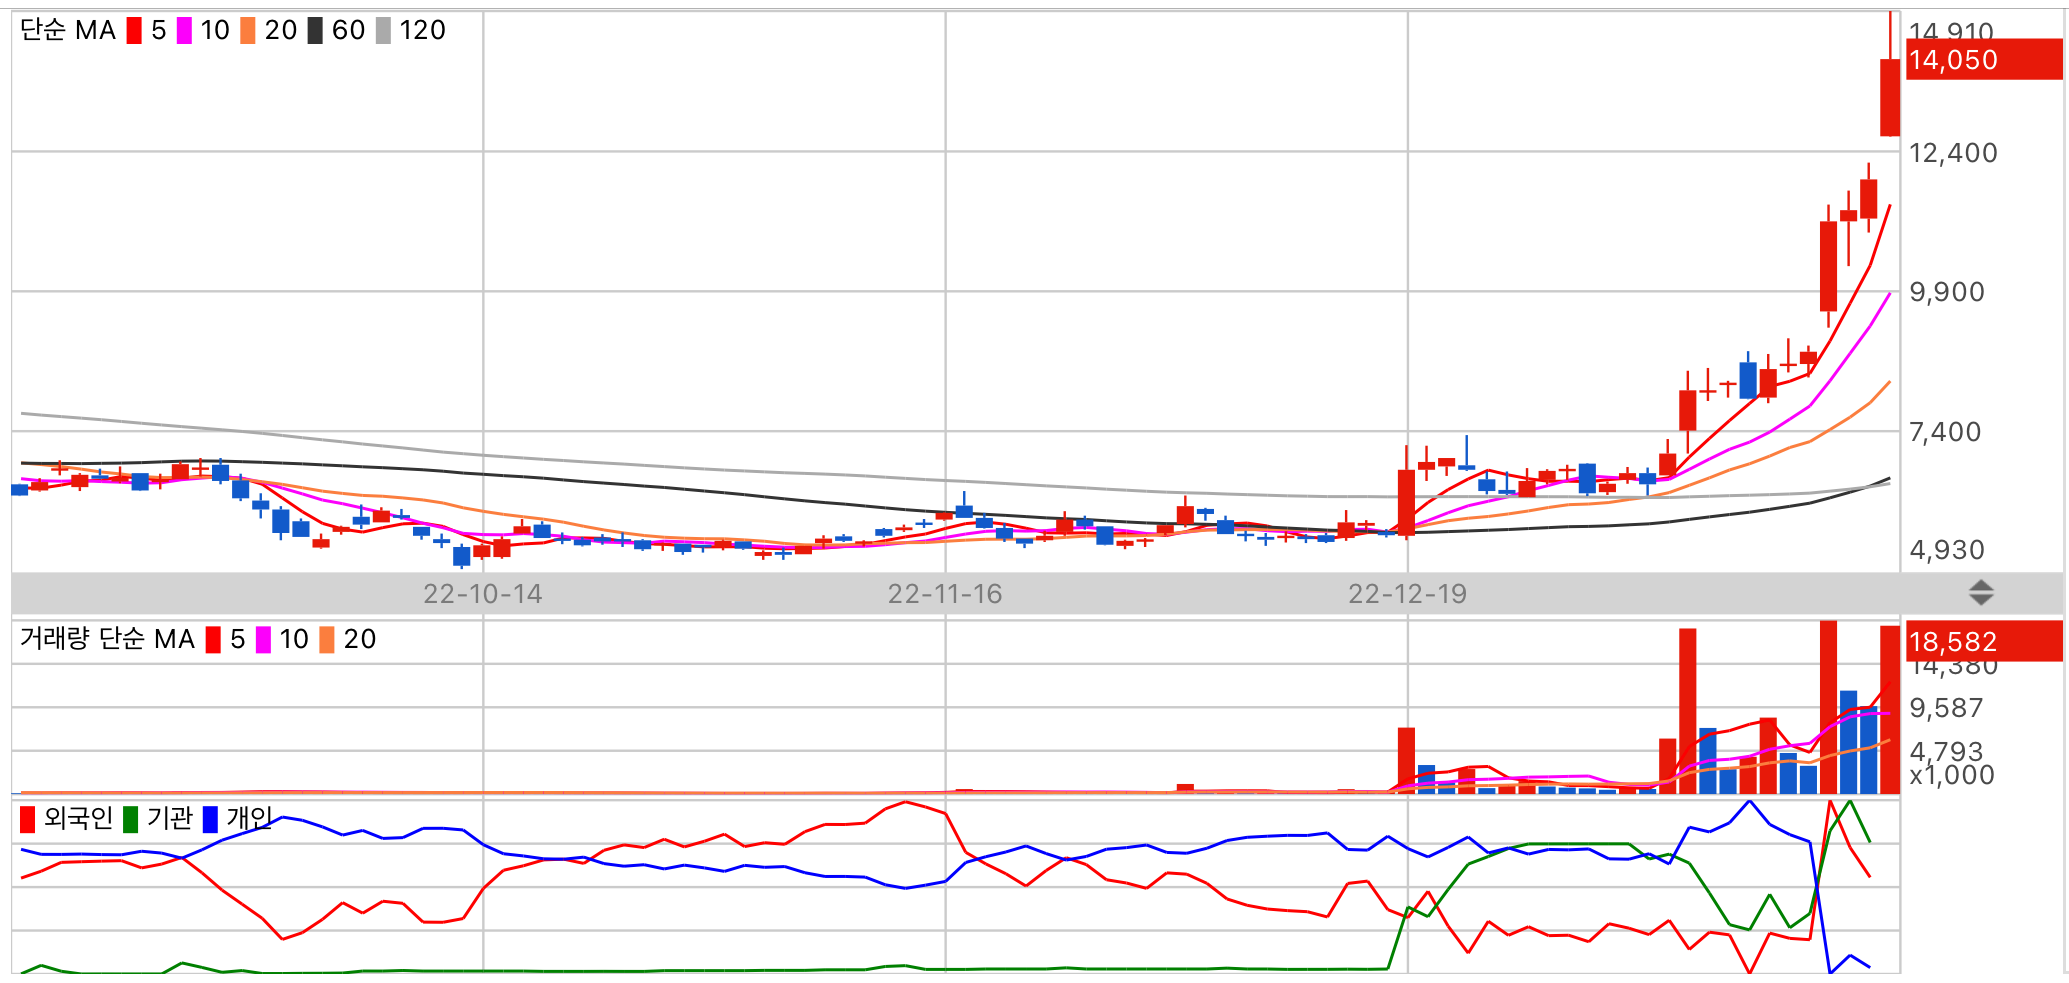
Task: Click the 개인 legend label
Action: pyautogui.click(x=249, y=819)
